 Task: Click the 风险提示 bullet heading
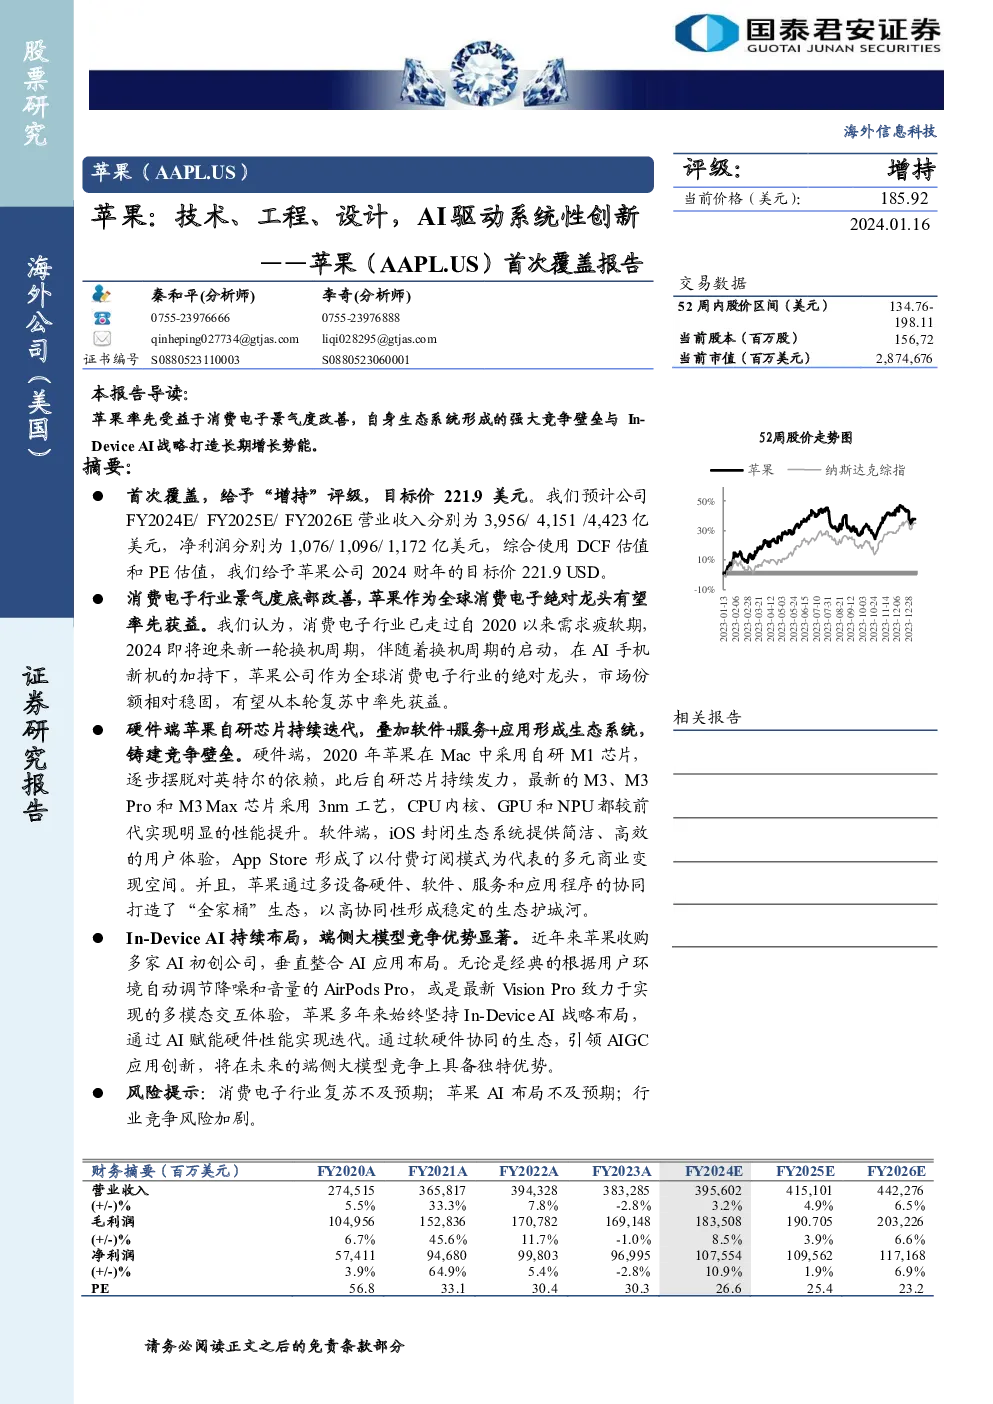click(x=164, y=1093)
